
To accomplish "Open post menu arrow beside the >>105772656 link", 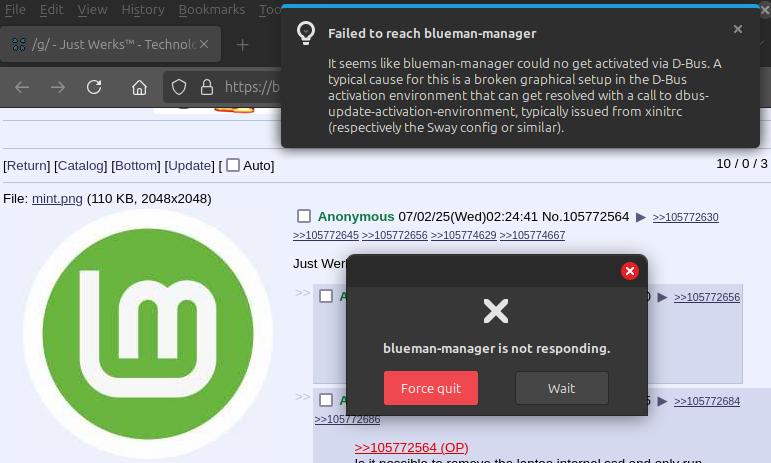I will [x=662, y=297].
